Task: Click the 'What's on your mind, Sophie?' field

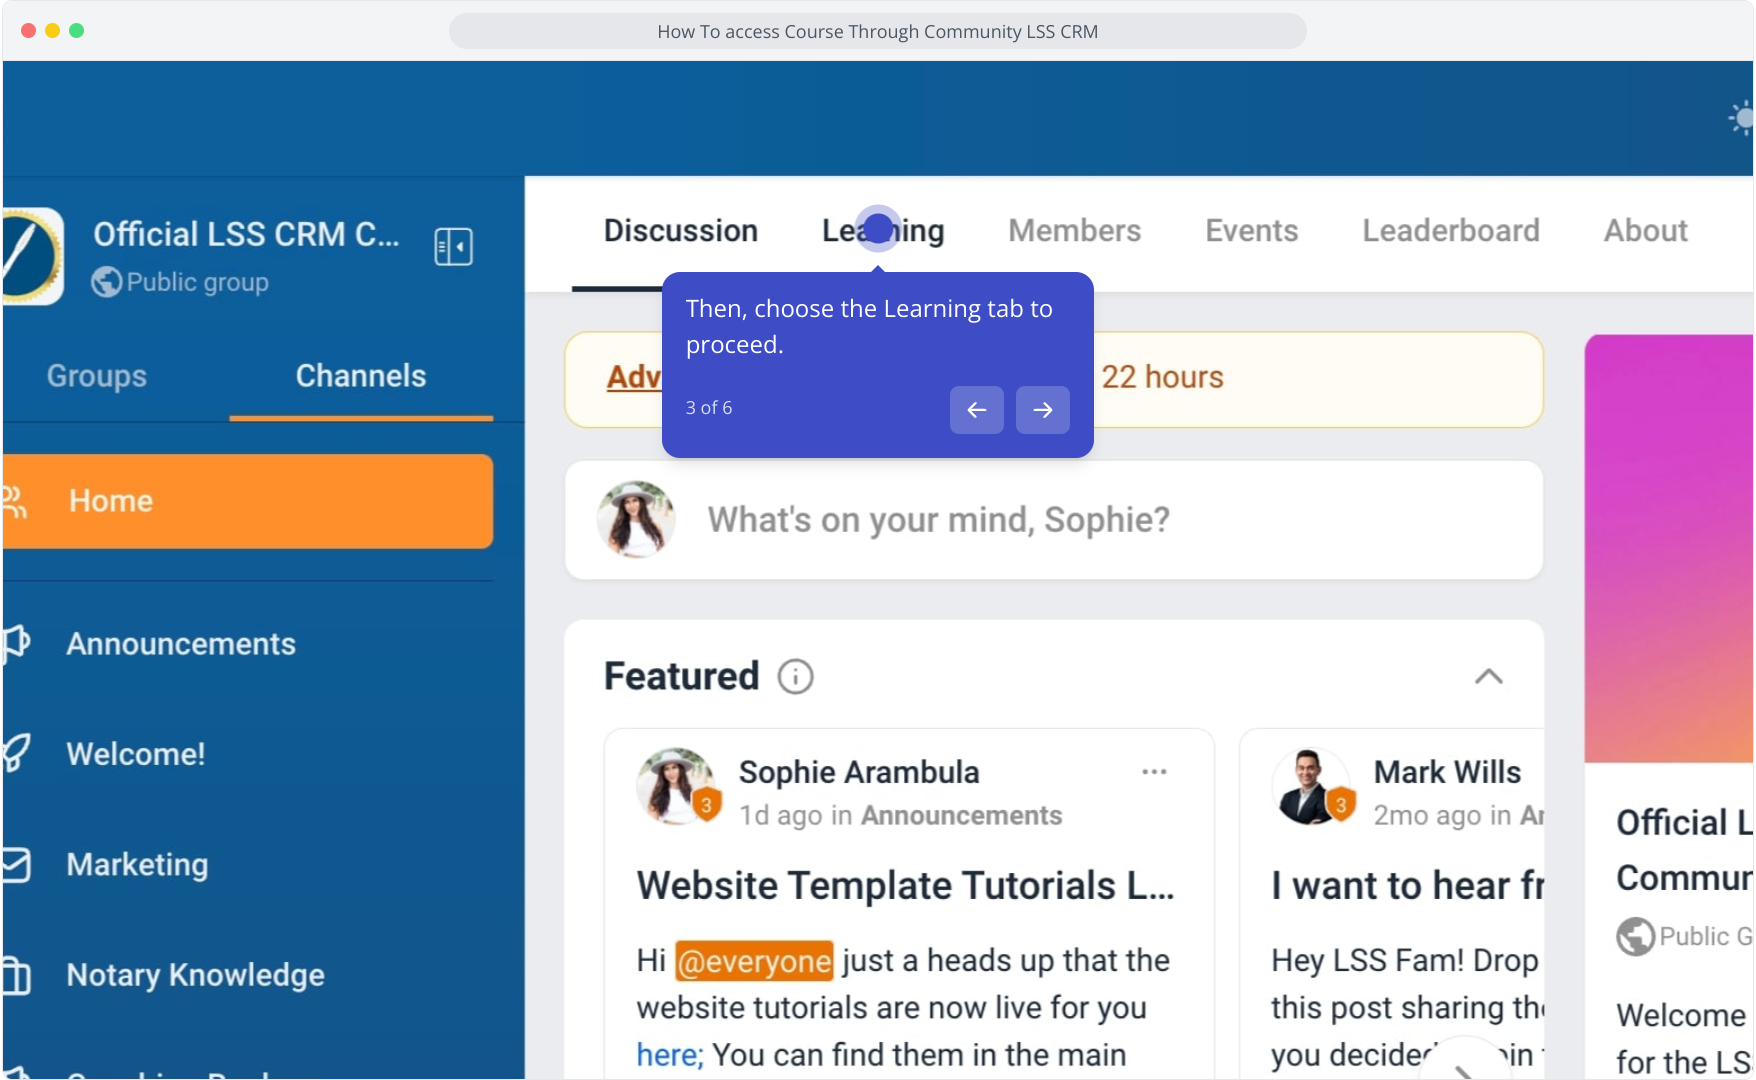Action: (x=1054, y=520)
